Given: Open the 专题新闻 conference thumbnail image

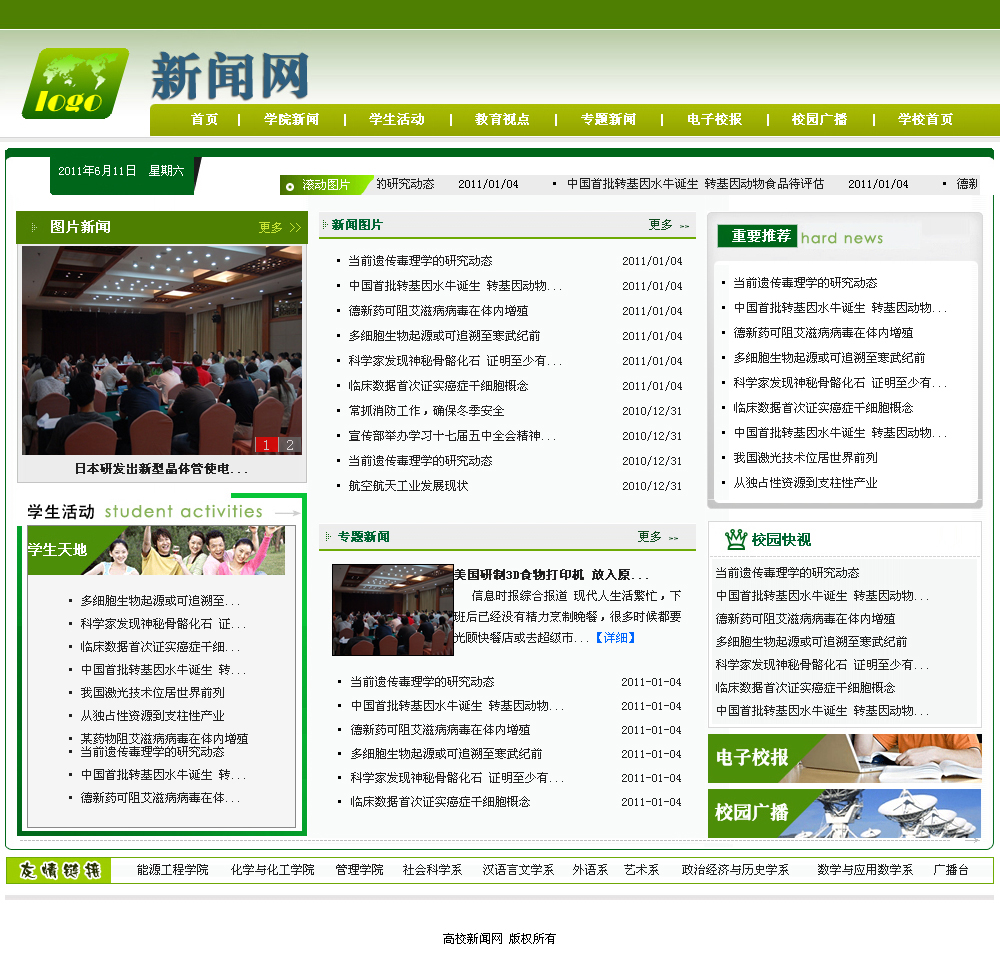Looking at the screenshot, I should click(393, 610).
